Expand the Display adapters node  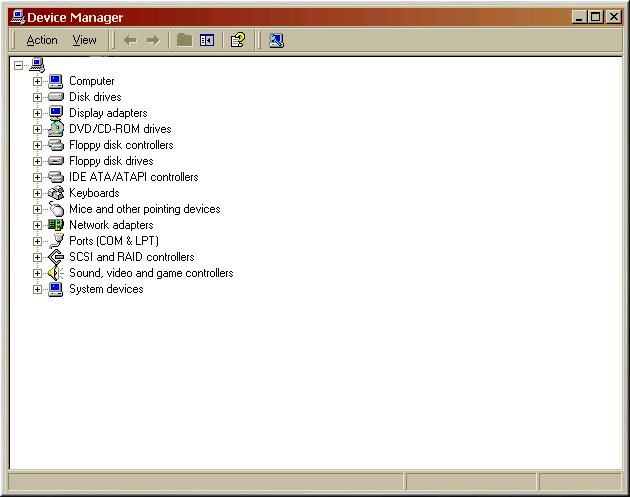click(38, 113)
